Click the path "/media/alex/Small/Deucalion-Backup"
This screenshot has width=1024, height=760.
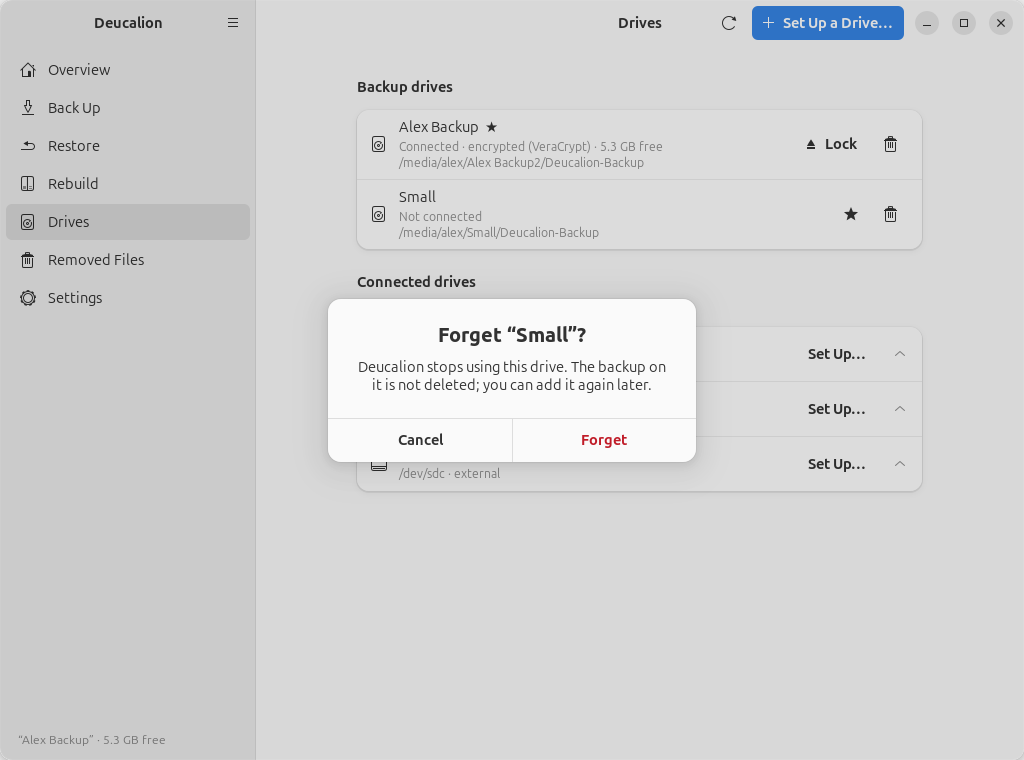[x=499, y=232]
